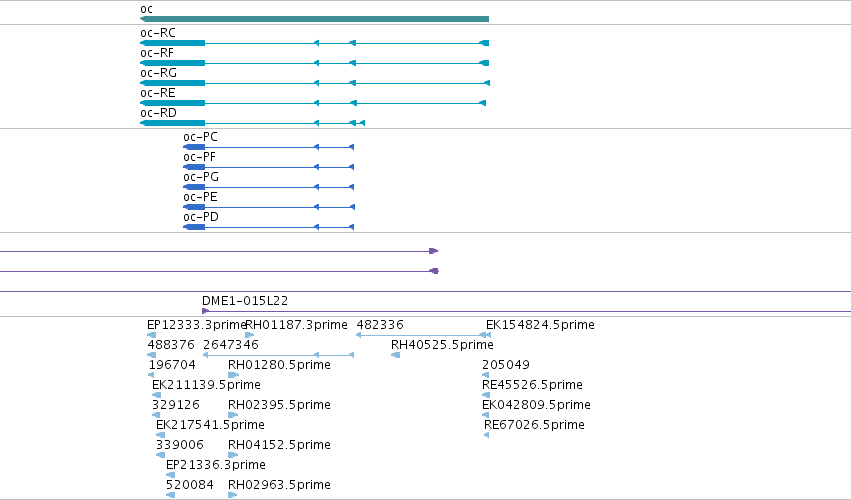
Task: Click the RH04152.5prime arrow glyph
Action: [233, 455]
